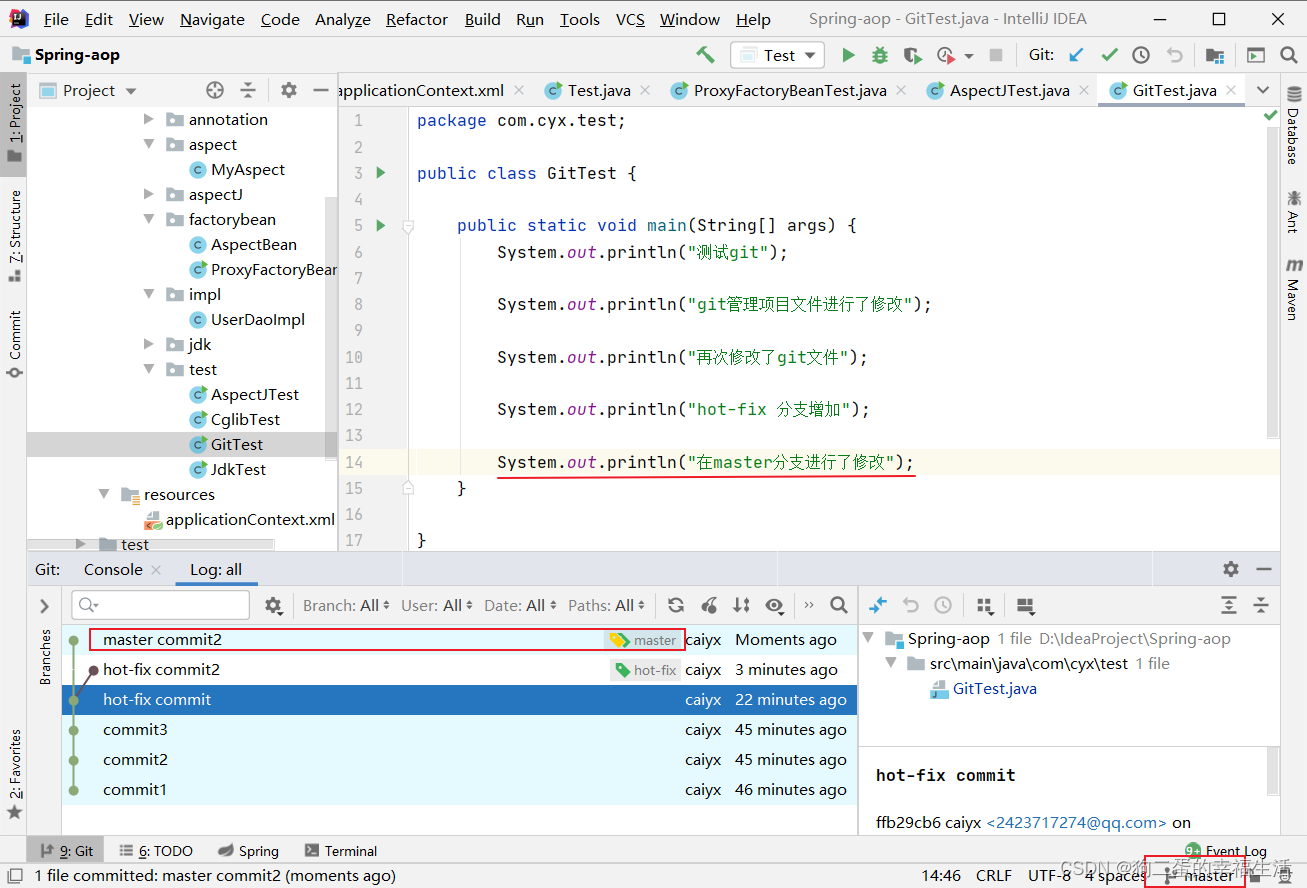Open User filter dropdown

tap(438, 605)
